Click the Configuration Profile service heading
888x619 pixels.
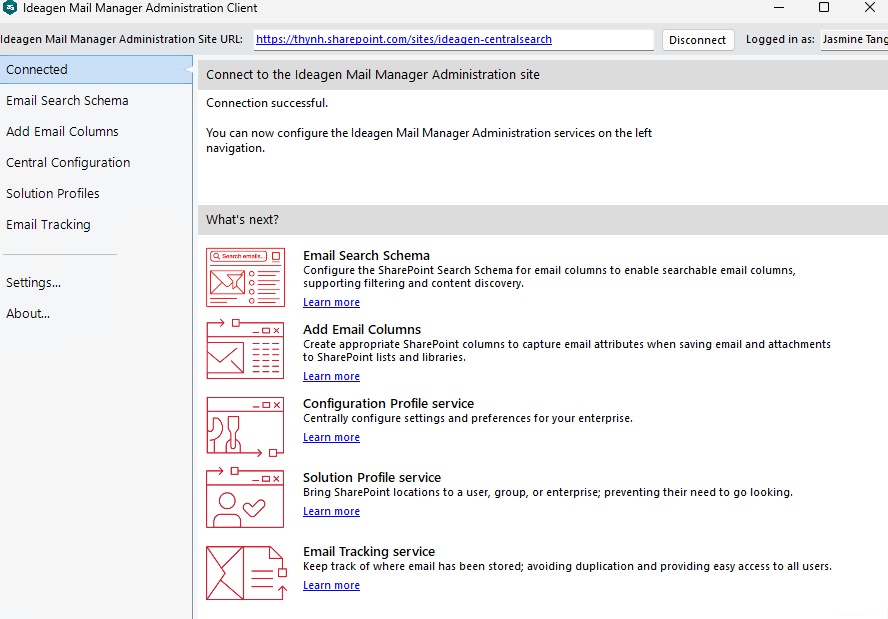388,404
